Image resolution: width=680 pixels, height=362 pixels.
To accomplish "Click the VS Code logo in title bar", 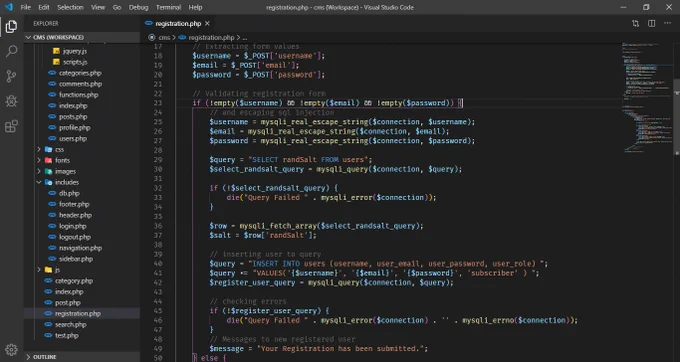I will click(8, 7).
